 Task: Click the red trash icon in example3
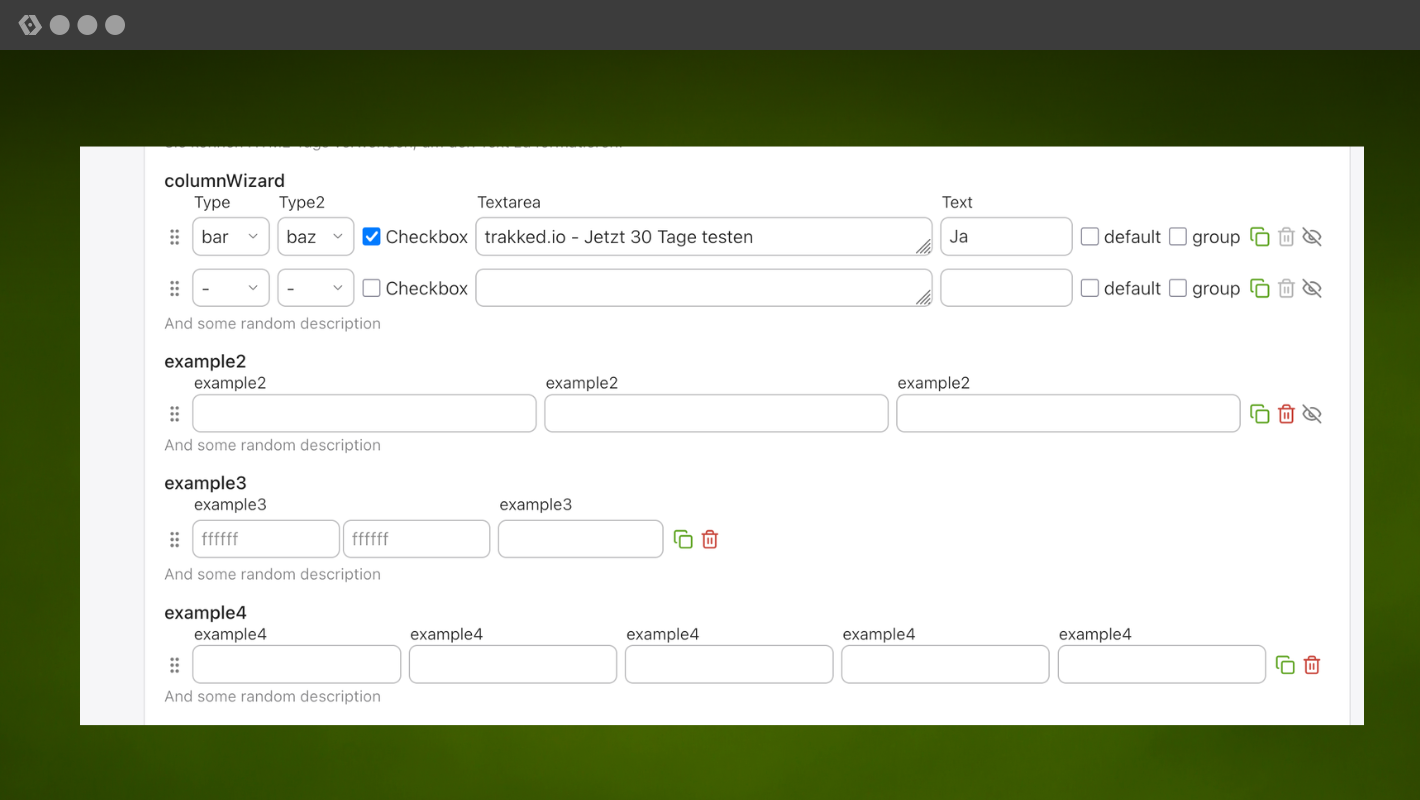[x=710, y=539]
